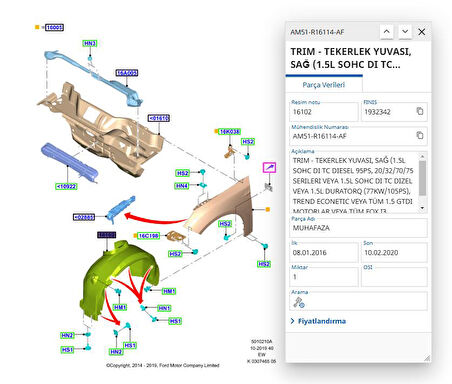Click the 16005 callout at top left
452x384 pixels.
54,27
